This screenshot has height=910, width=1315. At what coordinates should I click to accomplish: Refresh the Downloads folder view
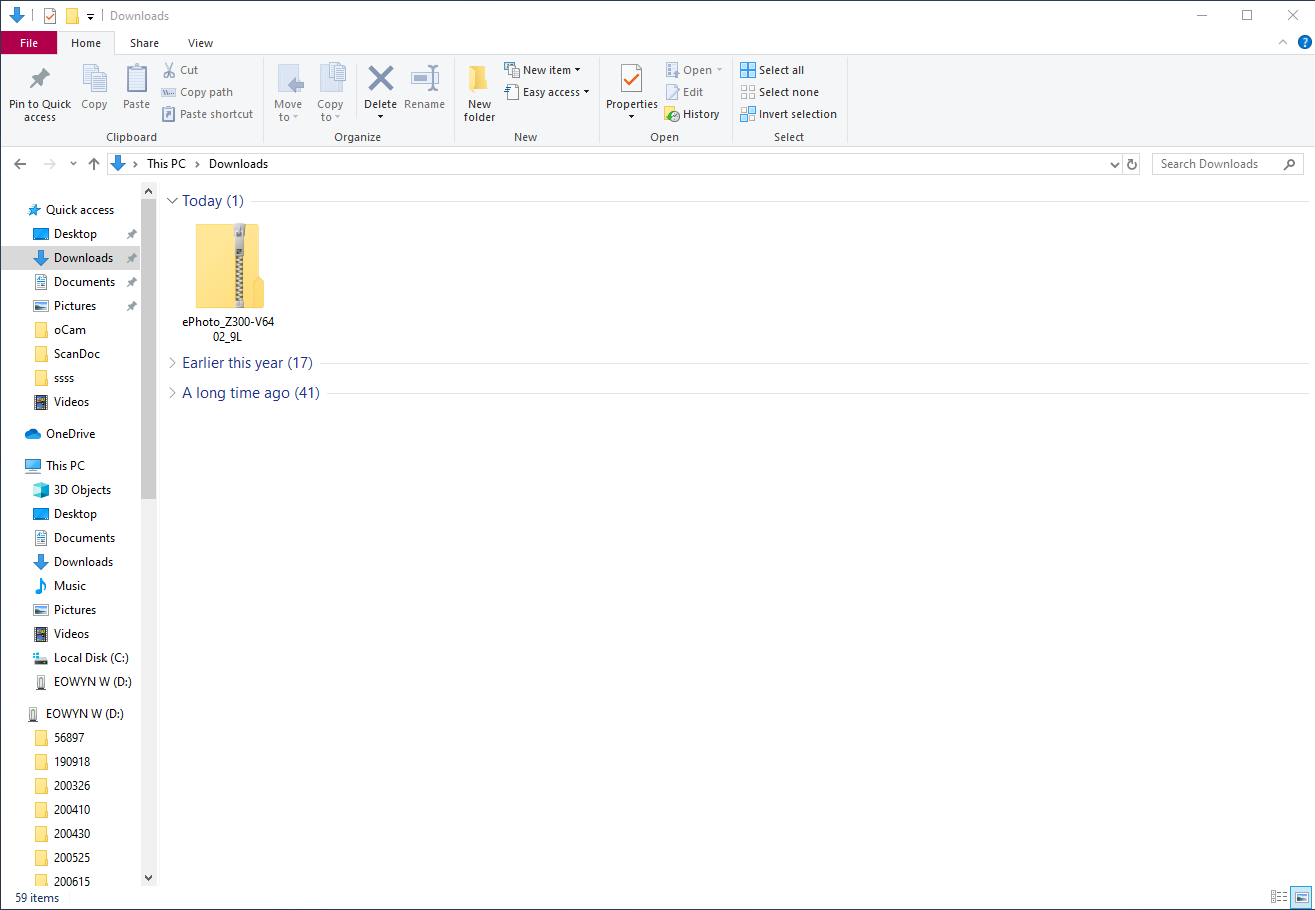coord(1132,164)
